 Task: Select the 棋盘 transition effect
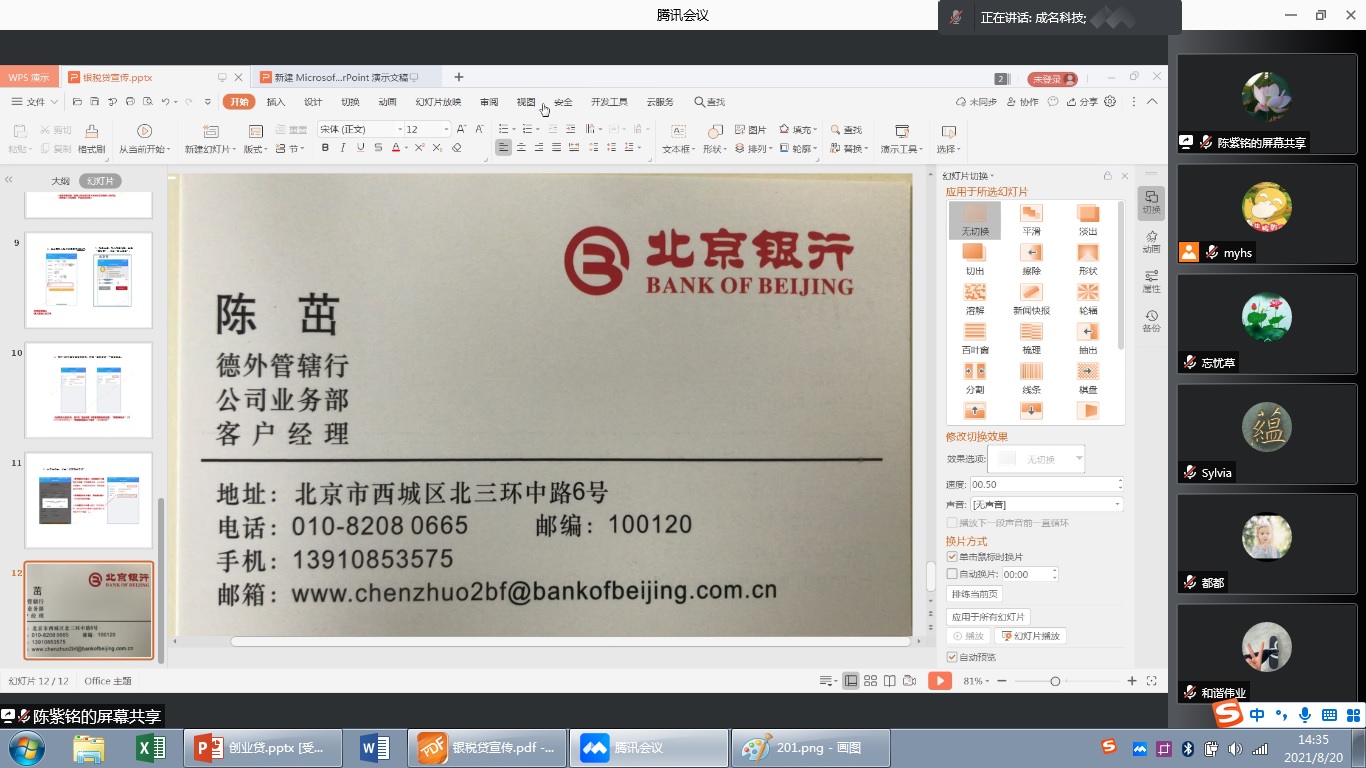click(x=1088, y=379)
